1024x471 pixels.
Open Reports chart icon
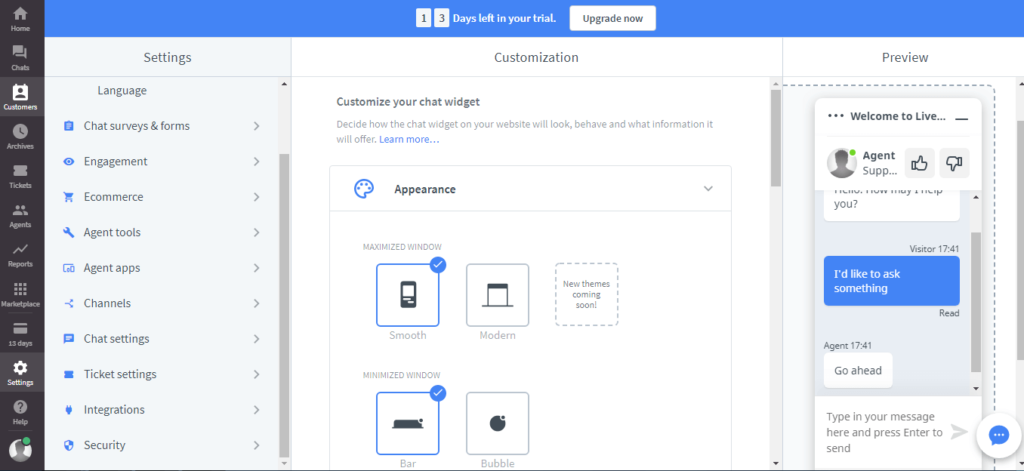pos(20,250)
